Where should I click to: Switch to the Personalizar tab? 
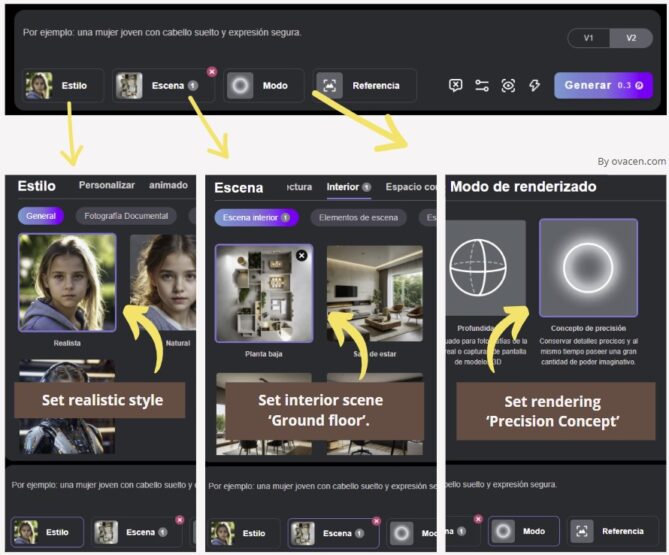[106, 185]
